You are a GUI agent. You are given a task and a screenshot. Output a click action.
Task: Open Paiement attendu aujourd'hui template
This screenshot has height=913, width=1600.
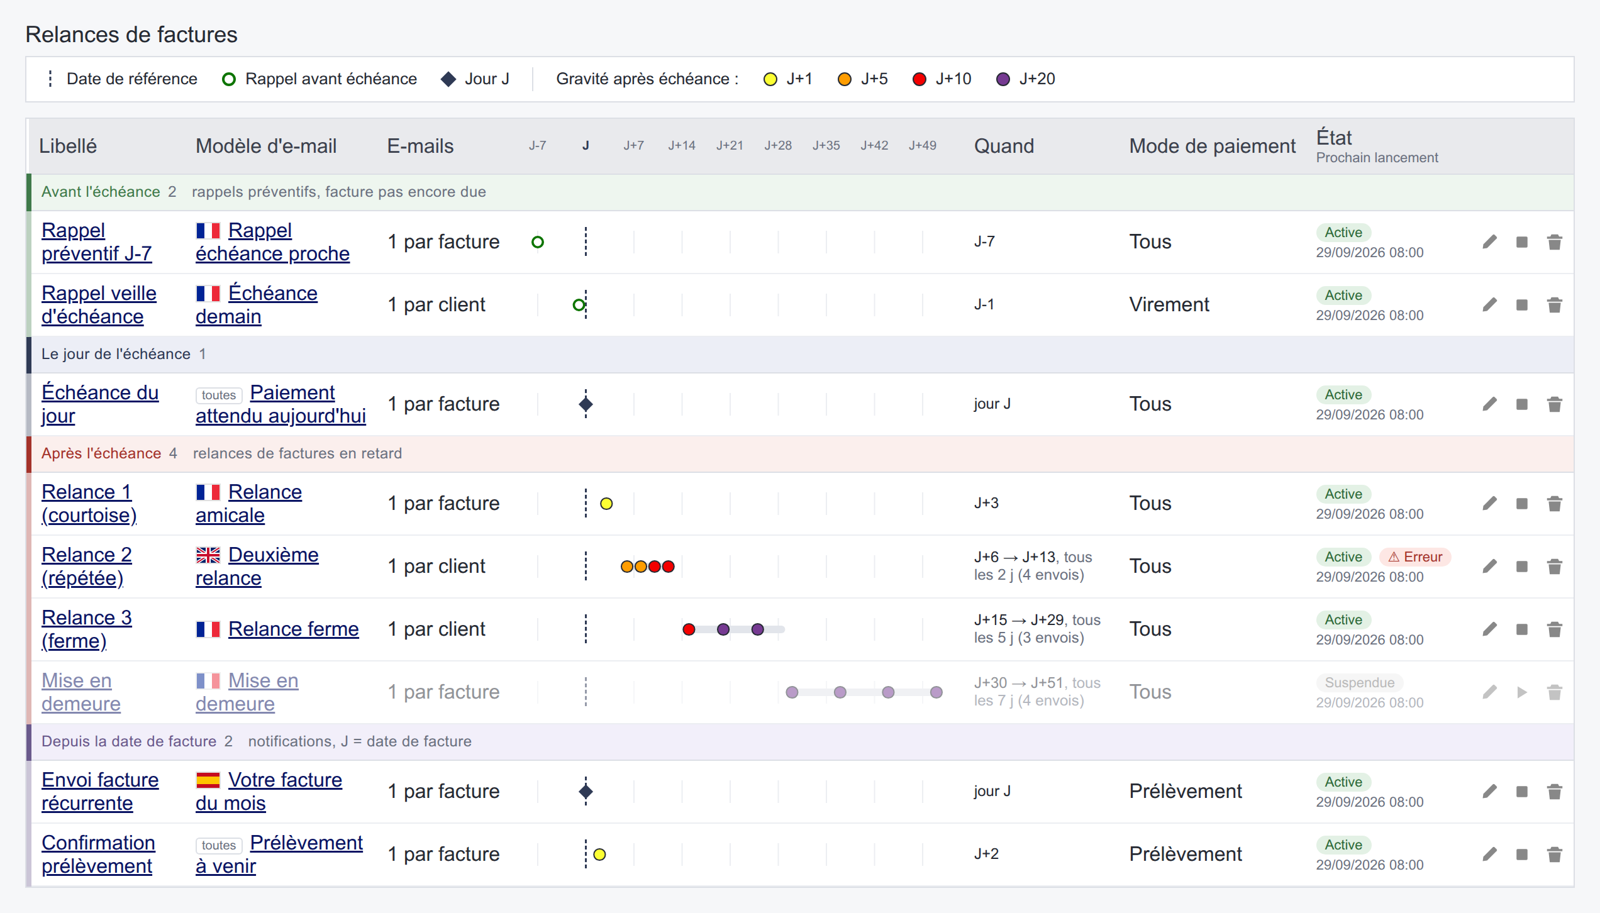[x=280, y=404]
